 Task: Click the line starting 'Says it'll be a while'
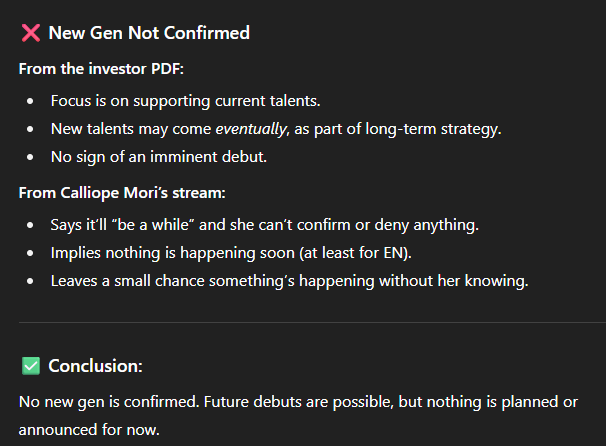click(265, 225)
